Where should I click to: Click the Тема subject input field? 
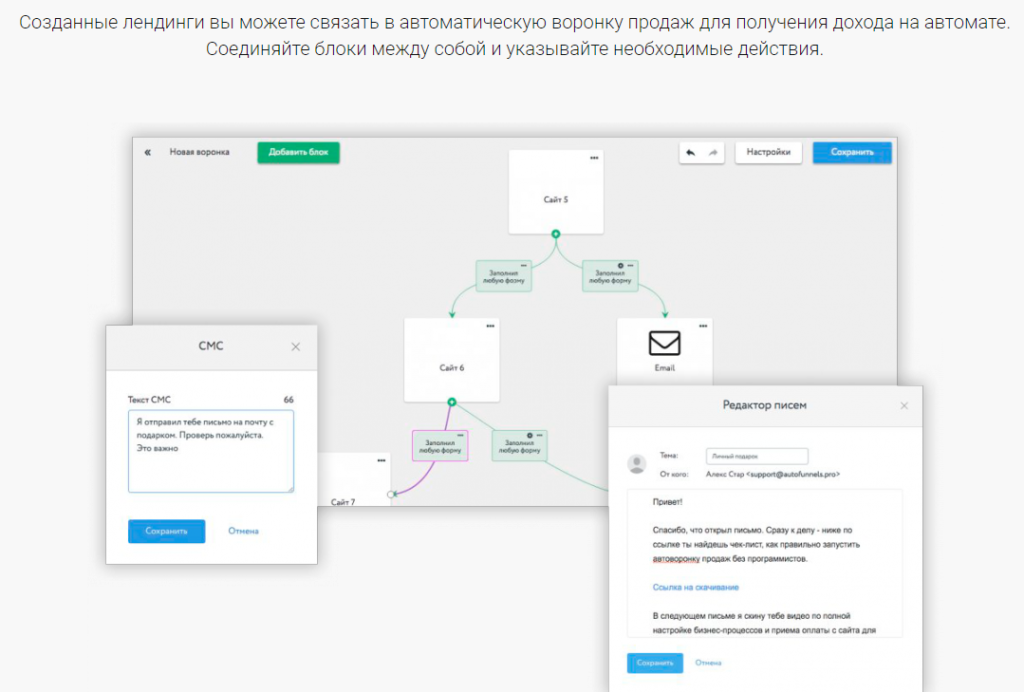[x=742, y=456]
